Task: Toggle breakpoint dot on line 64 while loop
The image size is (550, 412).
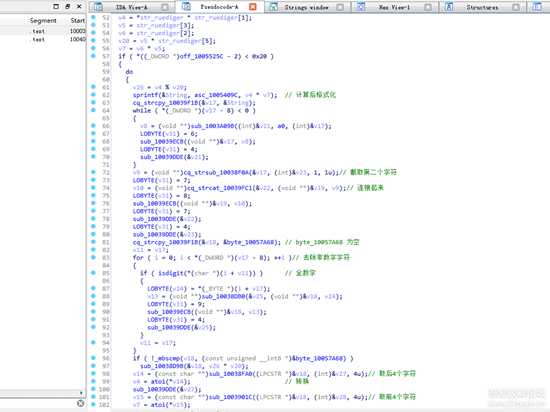Action: tap(93, 110)
